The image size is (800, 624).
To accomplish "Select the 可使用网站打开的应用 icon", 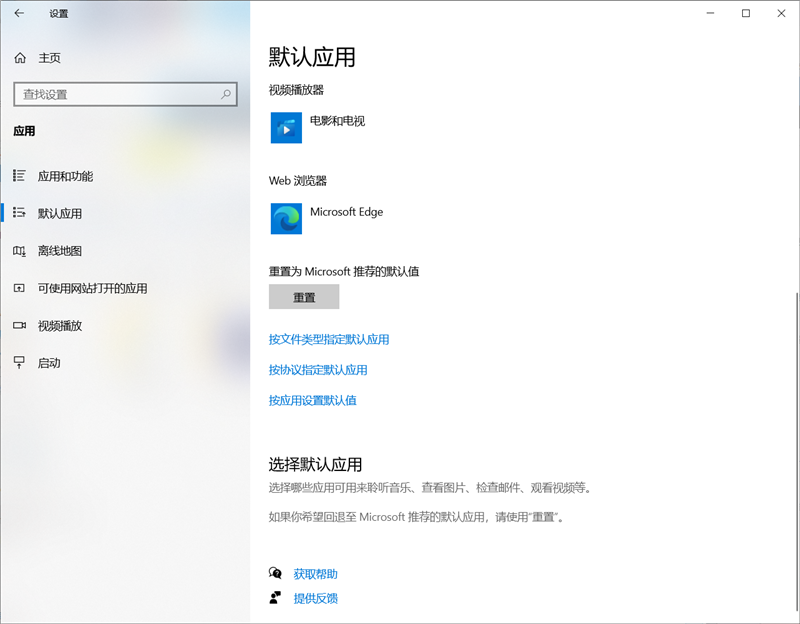I will click(x=18, y=288).
